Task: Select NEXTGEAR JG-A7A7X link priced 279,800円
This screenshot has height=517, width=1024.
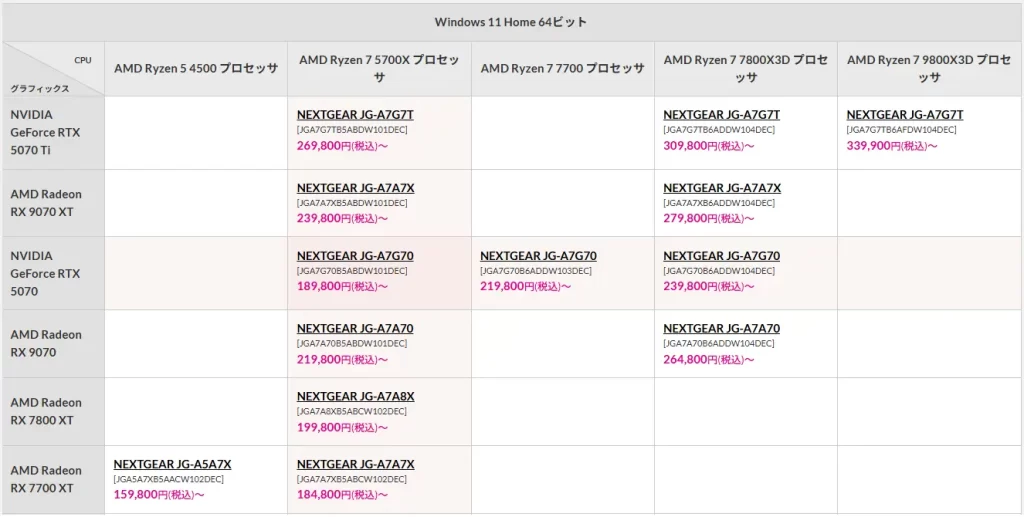Action: [x=721, y=188]
